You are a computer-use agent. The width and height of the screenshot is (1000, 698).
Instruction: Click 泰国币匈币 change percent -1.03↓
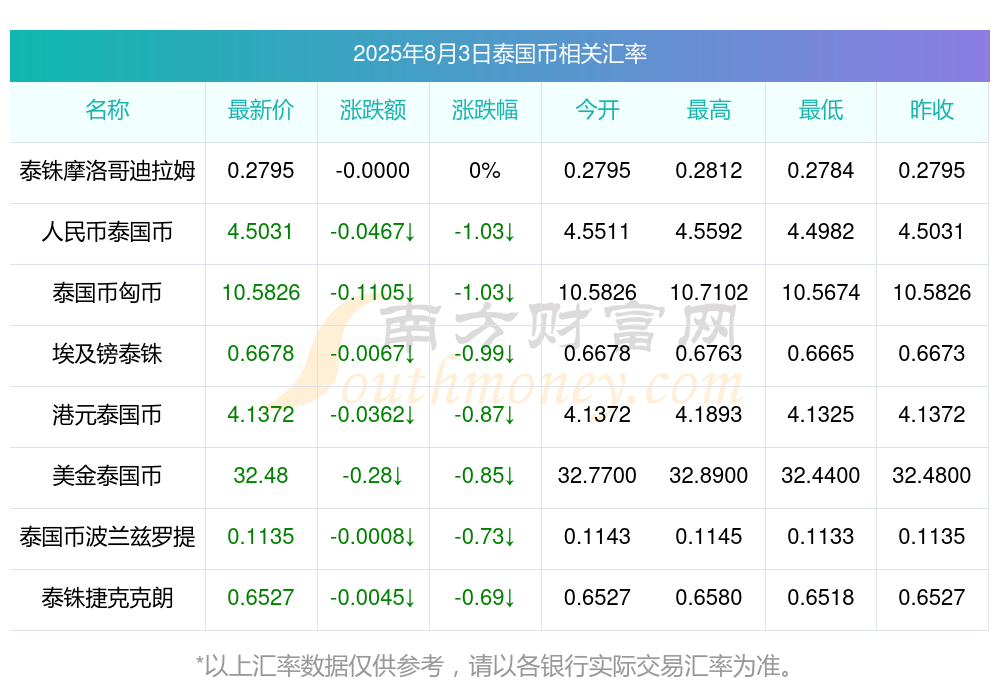tap(485, 293)
